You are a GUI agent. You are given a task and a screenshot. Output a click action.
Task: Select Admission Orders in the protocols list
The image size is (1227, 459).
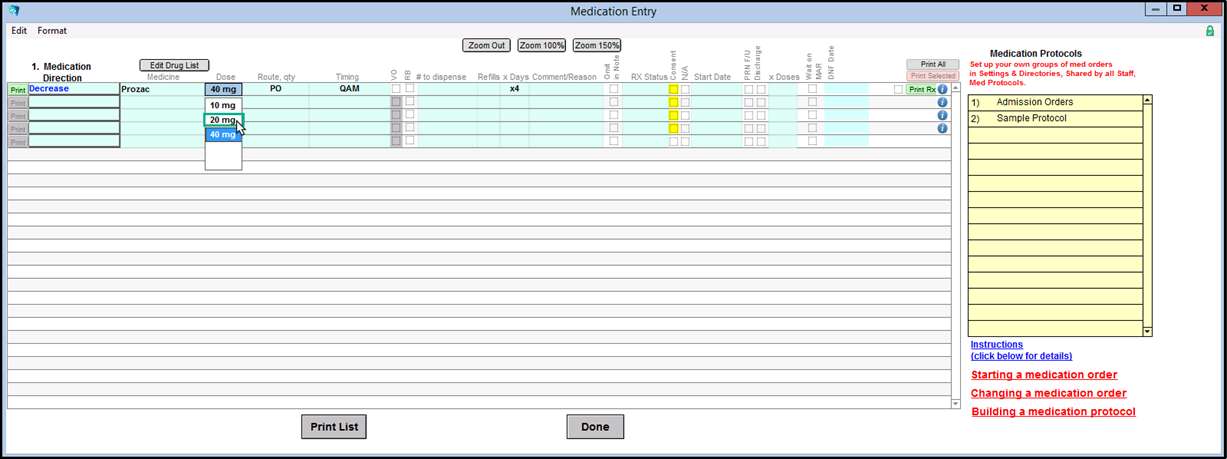pos(1034,102)
